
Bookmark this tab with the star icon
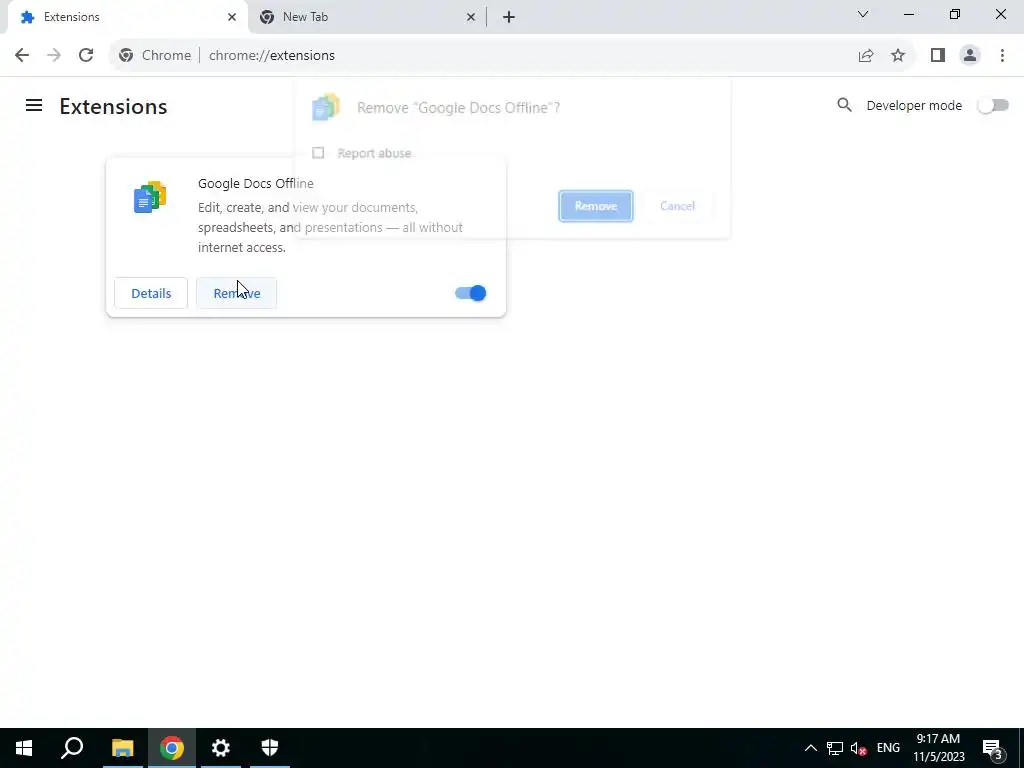(898, 56)
